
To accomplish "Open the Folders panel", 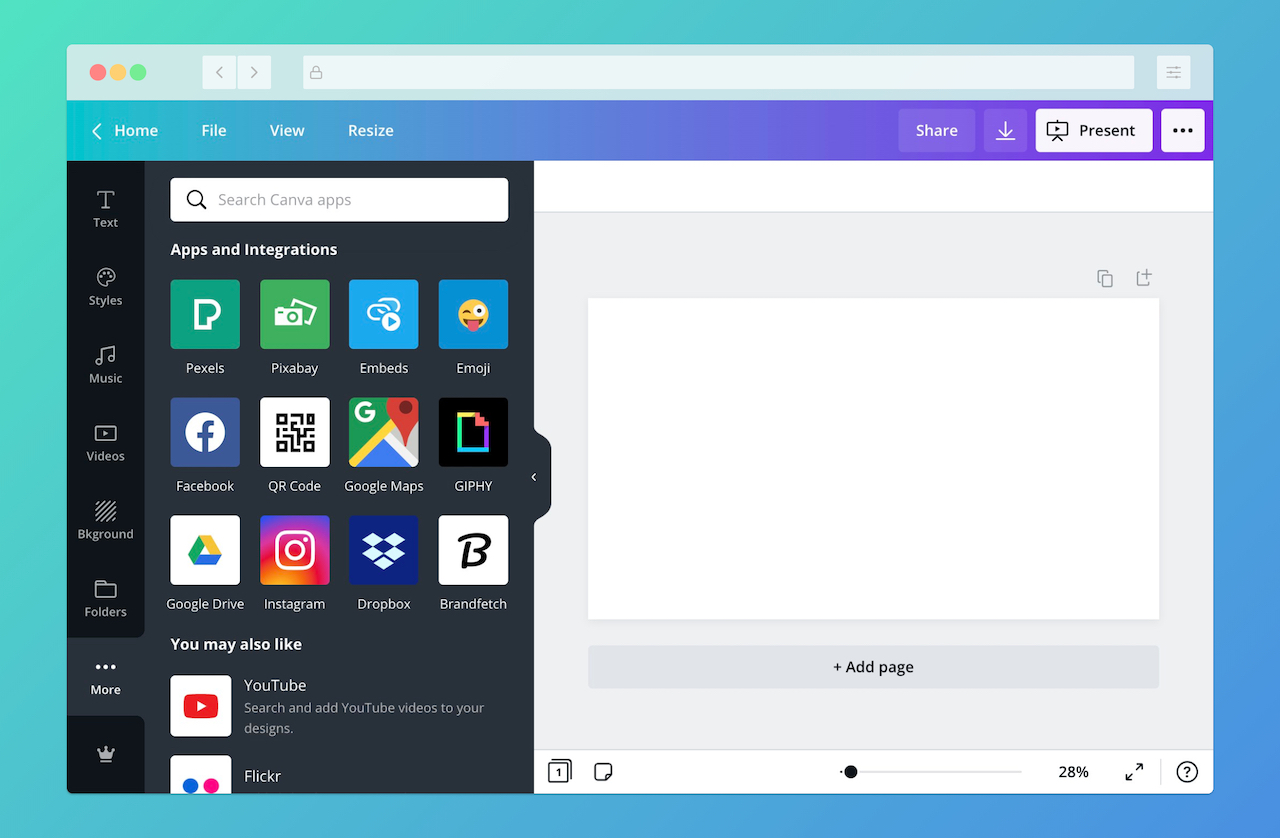I will point(105,596).
